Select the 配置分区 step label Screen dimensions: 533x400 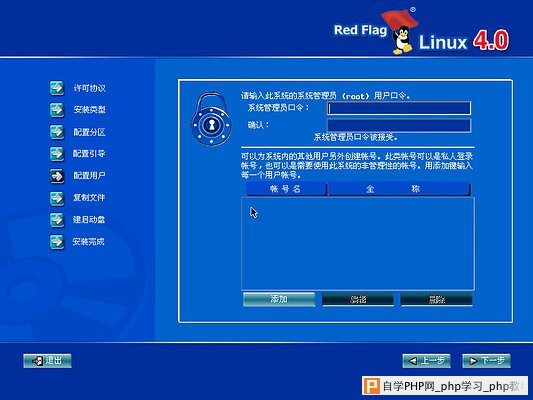coord(89,132)
